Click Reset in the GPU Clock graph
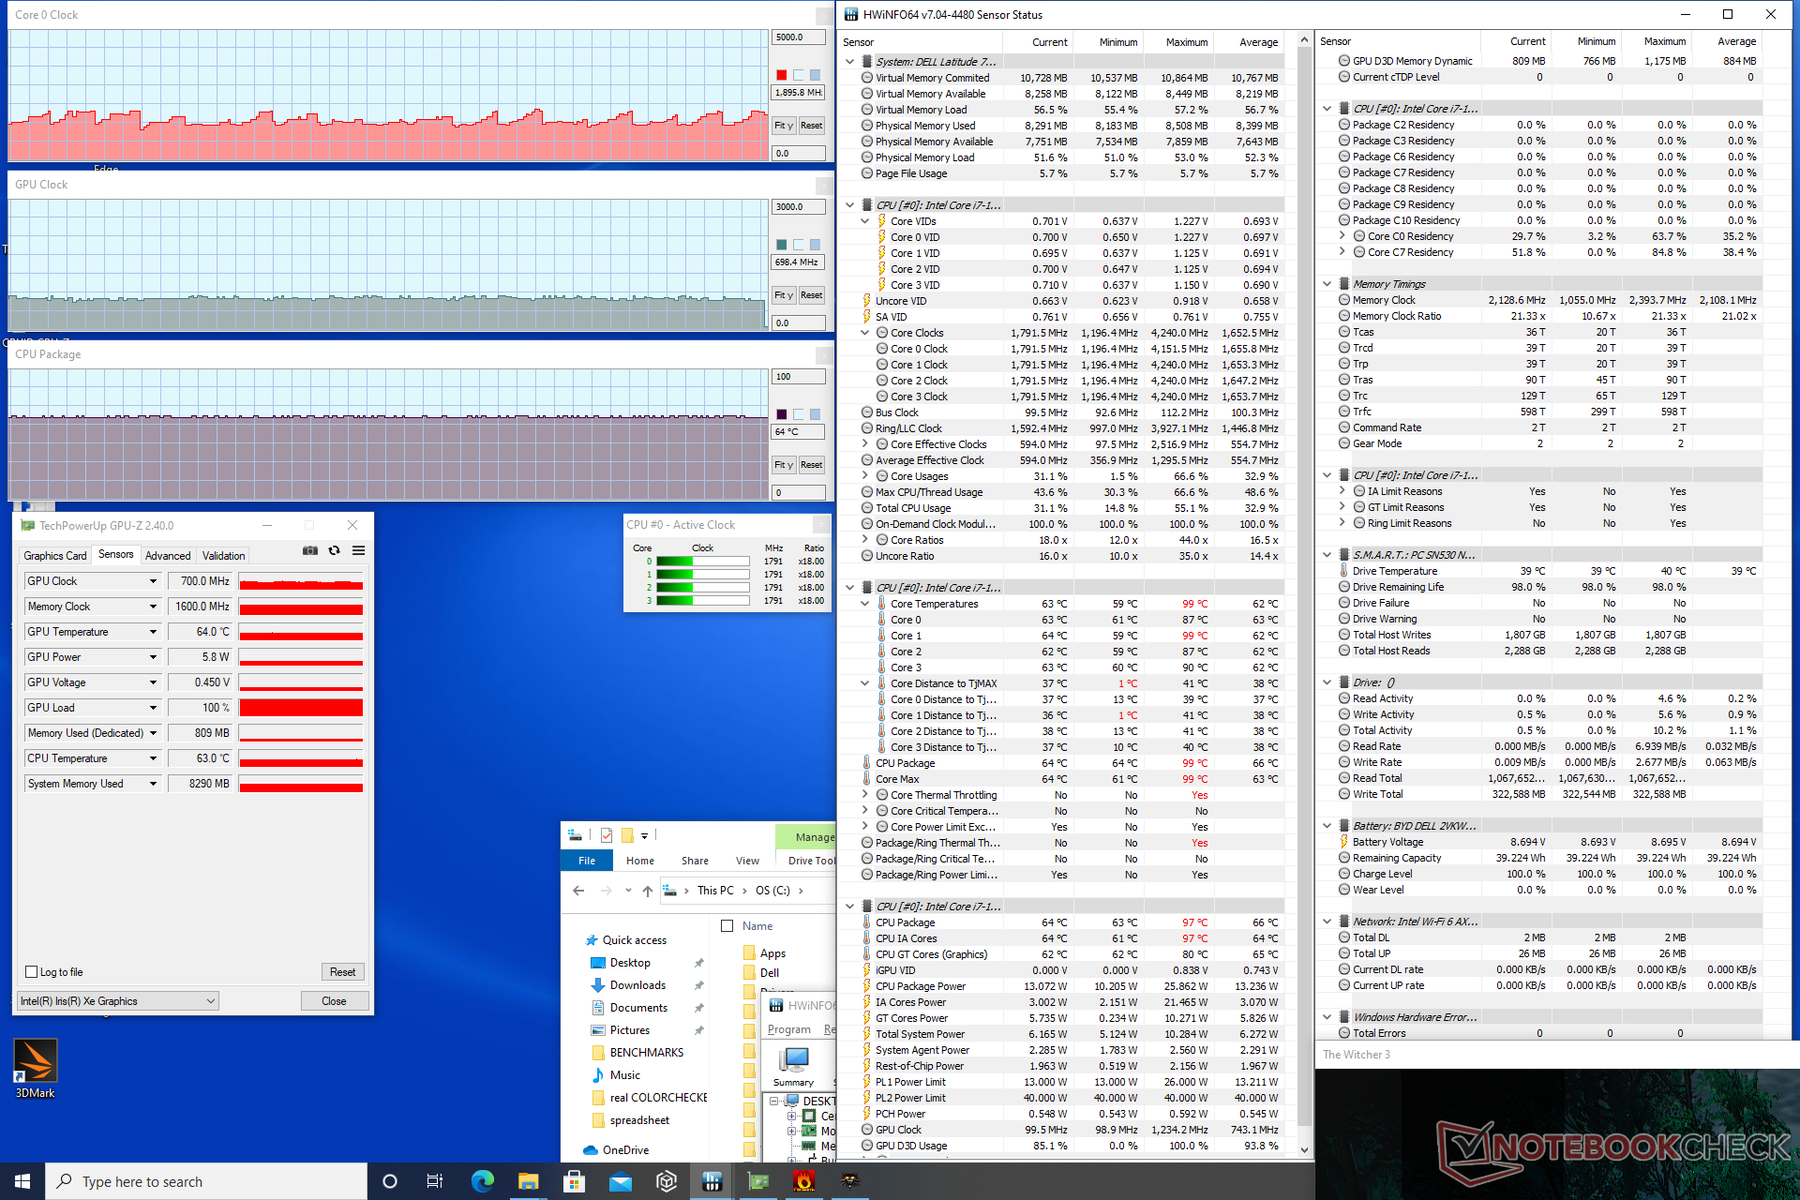The width and height of the screenshot is (1800, 1200). (812, 295)
